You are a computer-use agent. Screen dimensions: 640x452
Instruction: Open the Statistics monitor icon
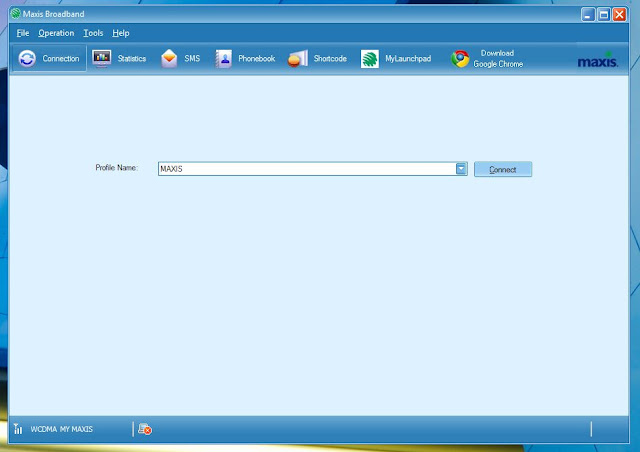click(x=102, y=58)
